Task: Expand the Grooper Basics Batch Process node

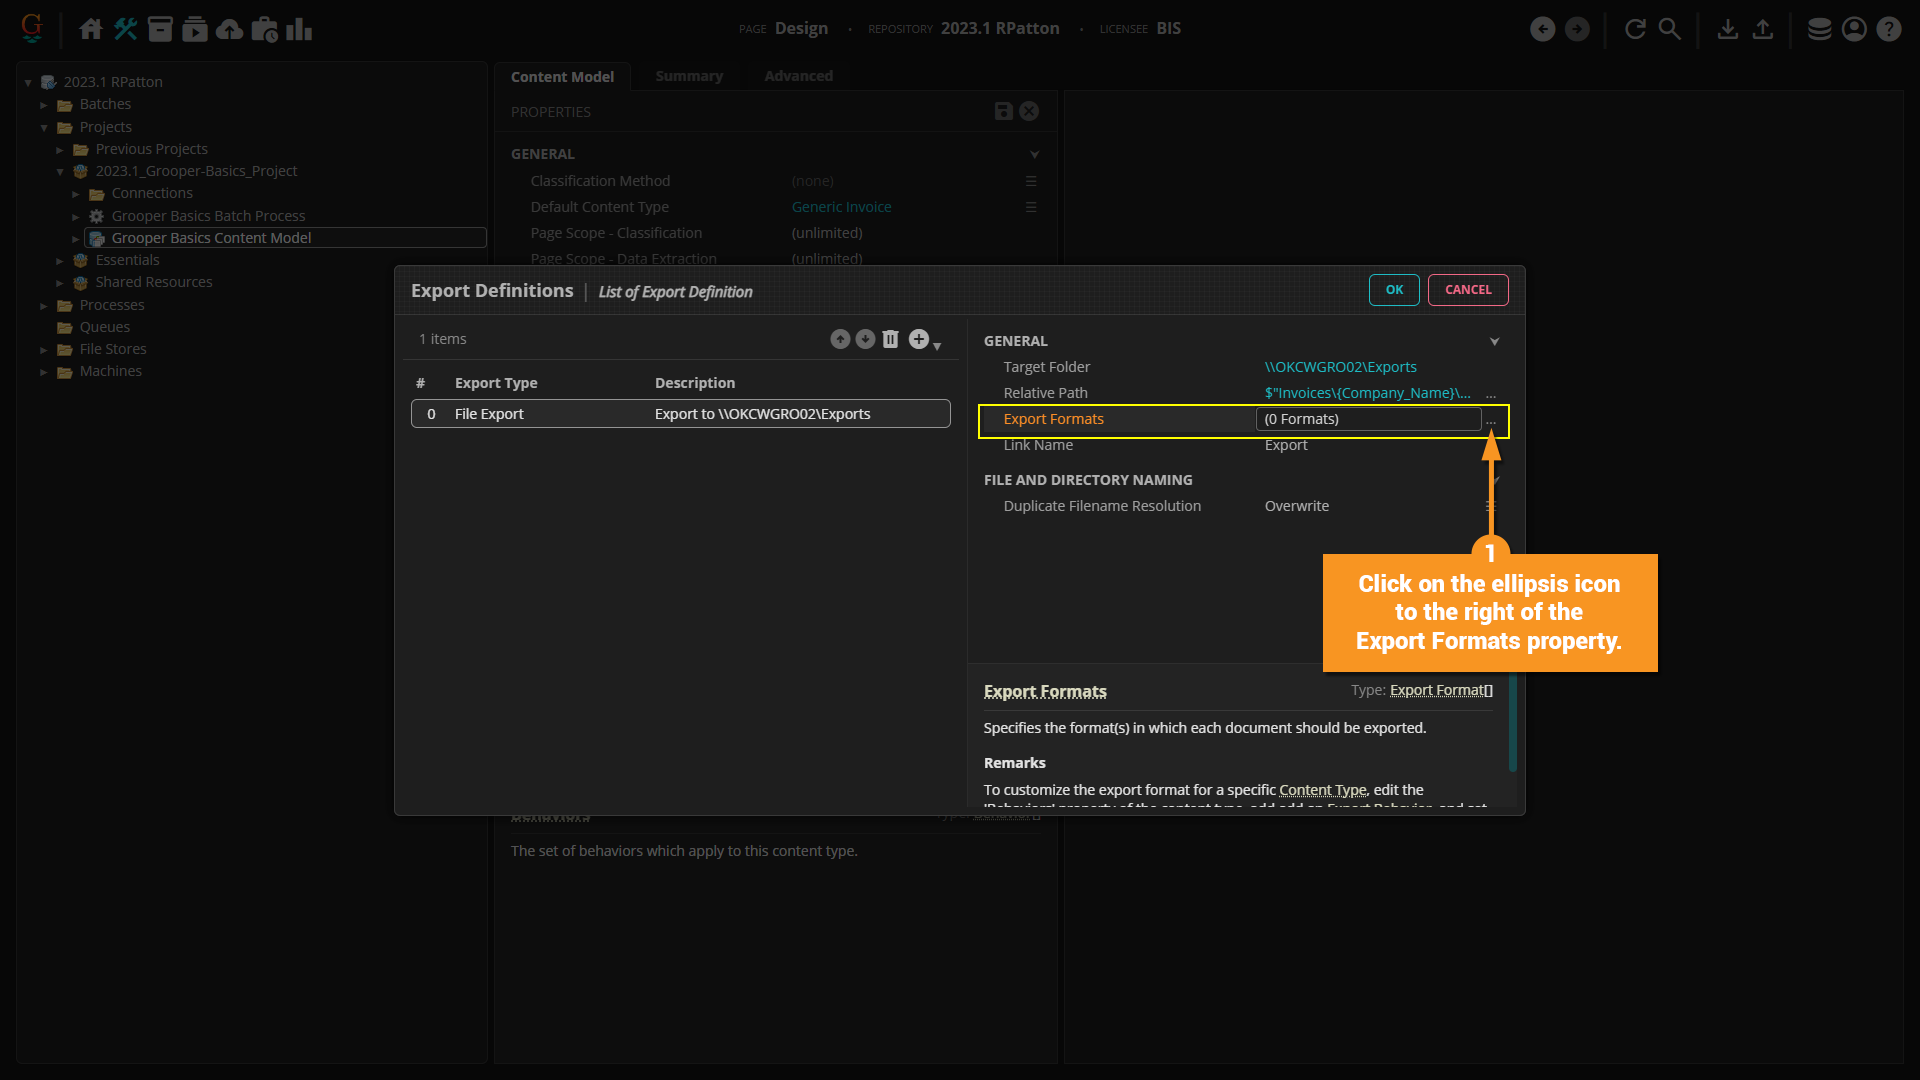Action: (x=76, y=217)
